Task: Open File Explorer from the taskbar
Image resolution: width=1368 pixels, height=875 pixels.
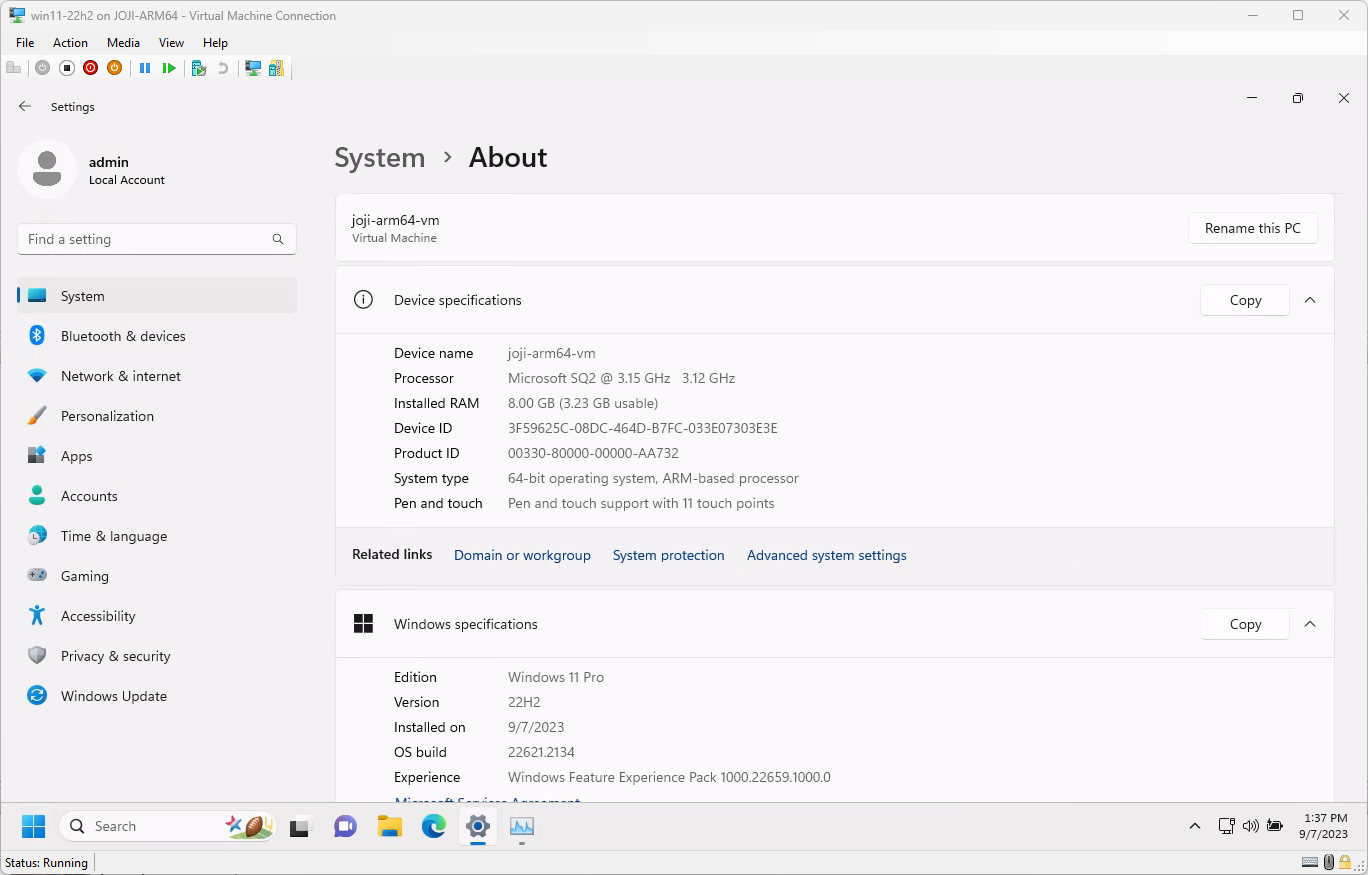Action: (x=389, y=826)
